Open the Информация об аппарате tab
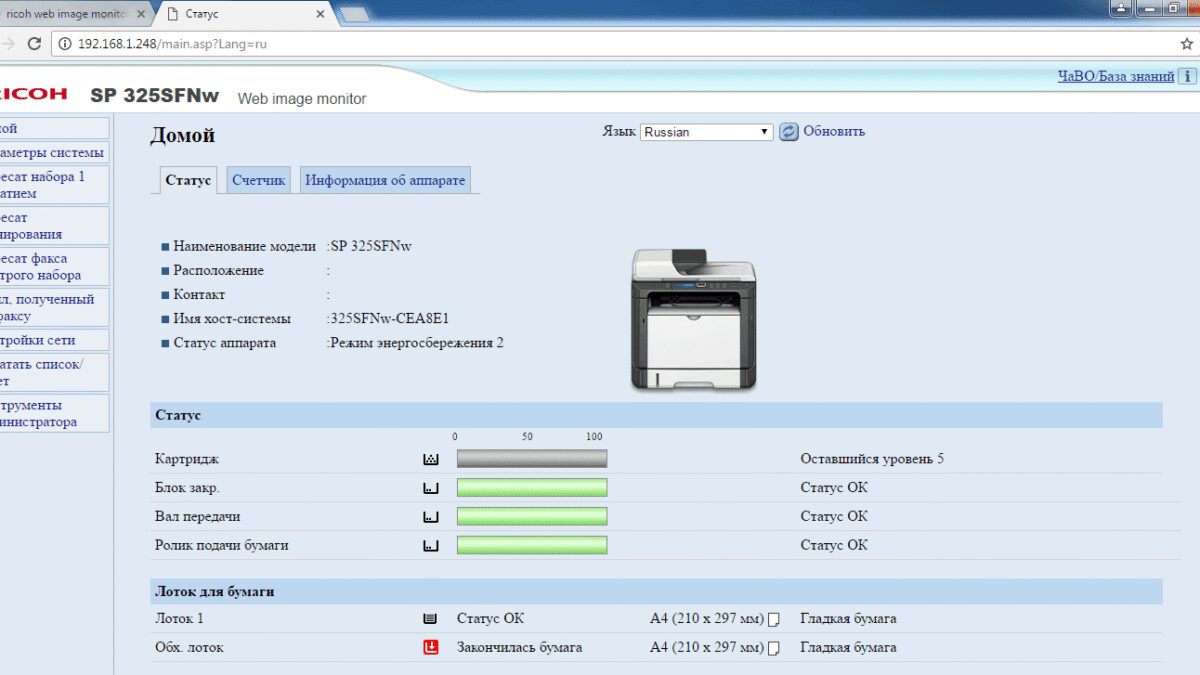Viewport: 1200px width, 675px height. tap(385, 180)
